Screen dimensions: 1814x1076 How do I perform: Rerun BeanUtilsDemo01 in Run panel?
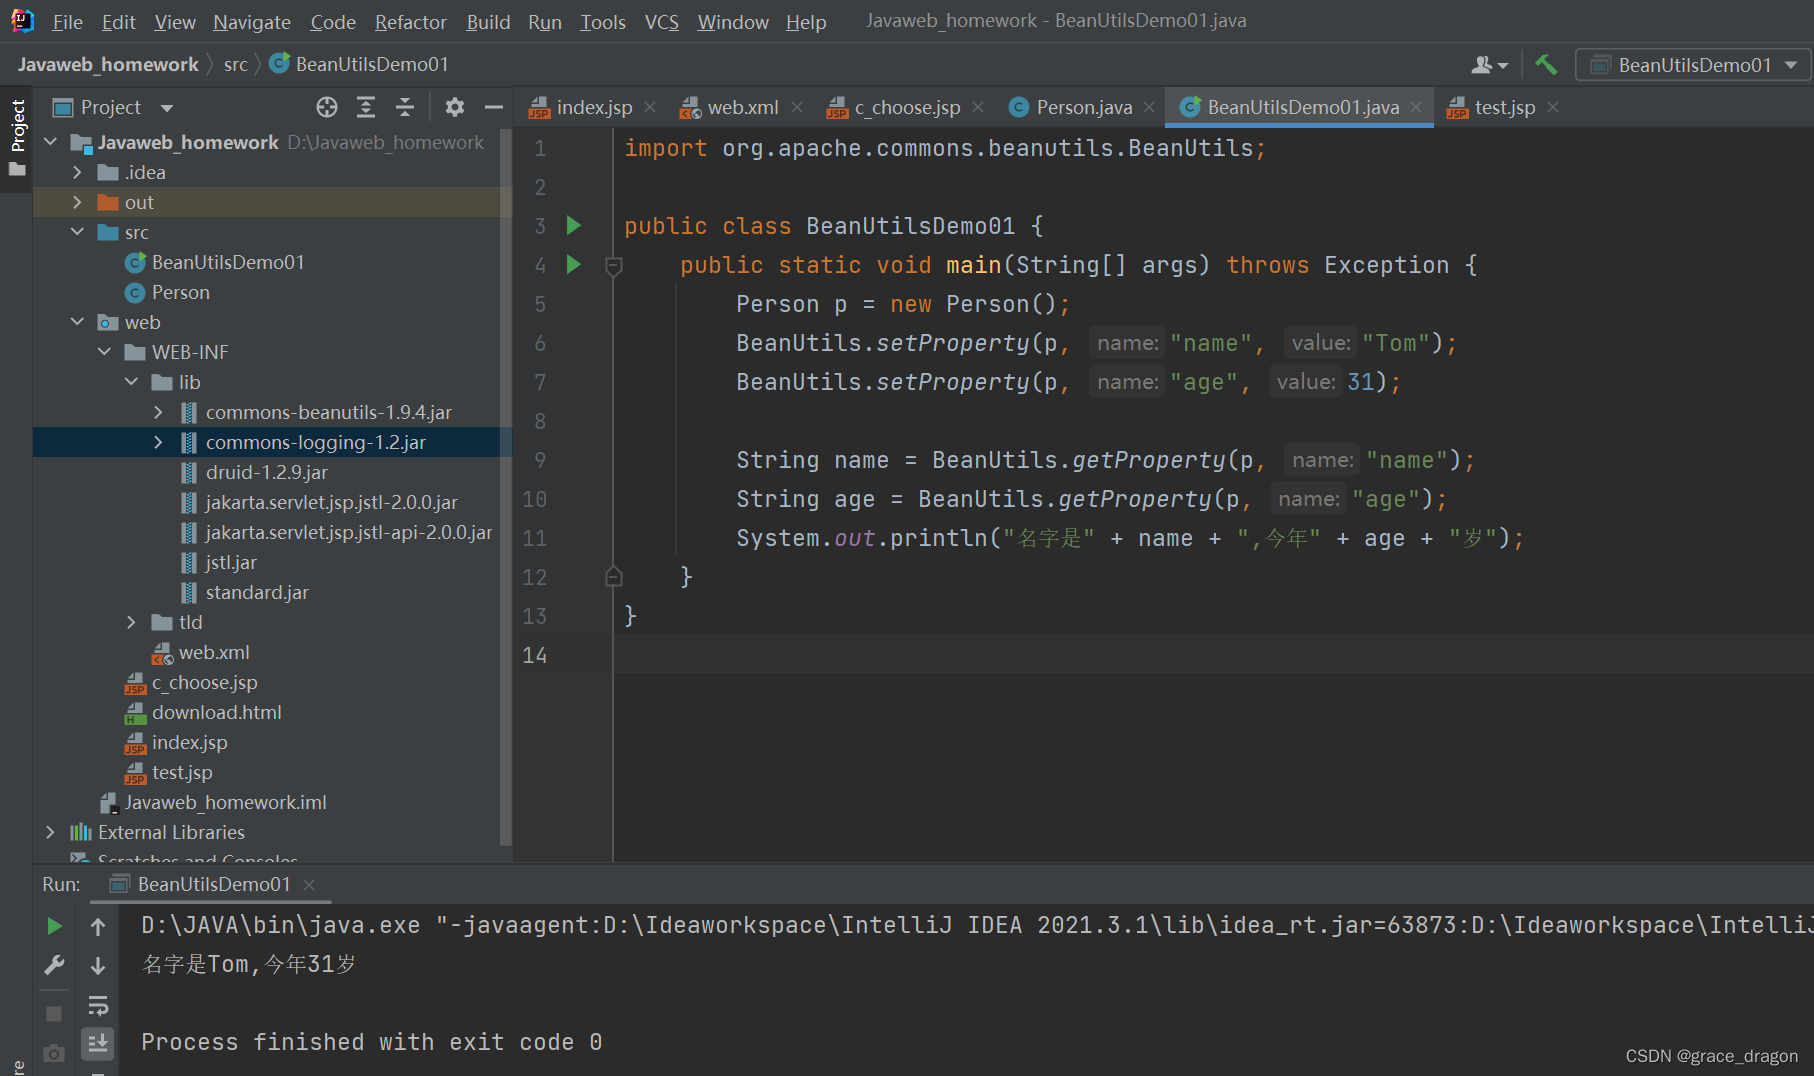click(x=54, y=926)
